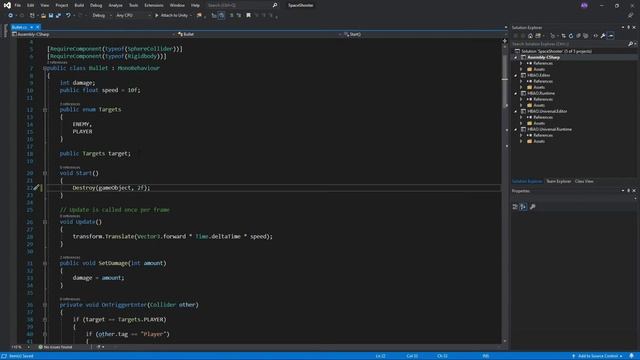This screenshot has height=360, width=640.
Task: Open the Debug configuration dropdown
Action: tap(102, 16)
